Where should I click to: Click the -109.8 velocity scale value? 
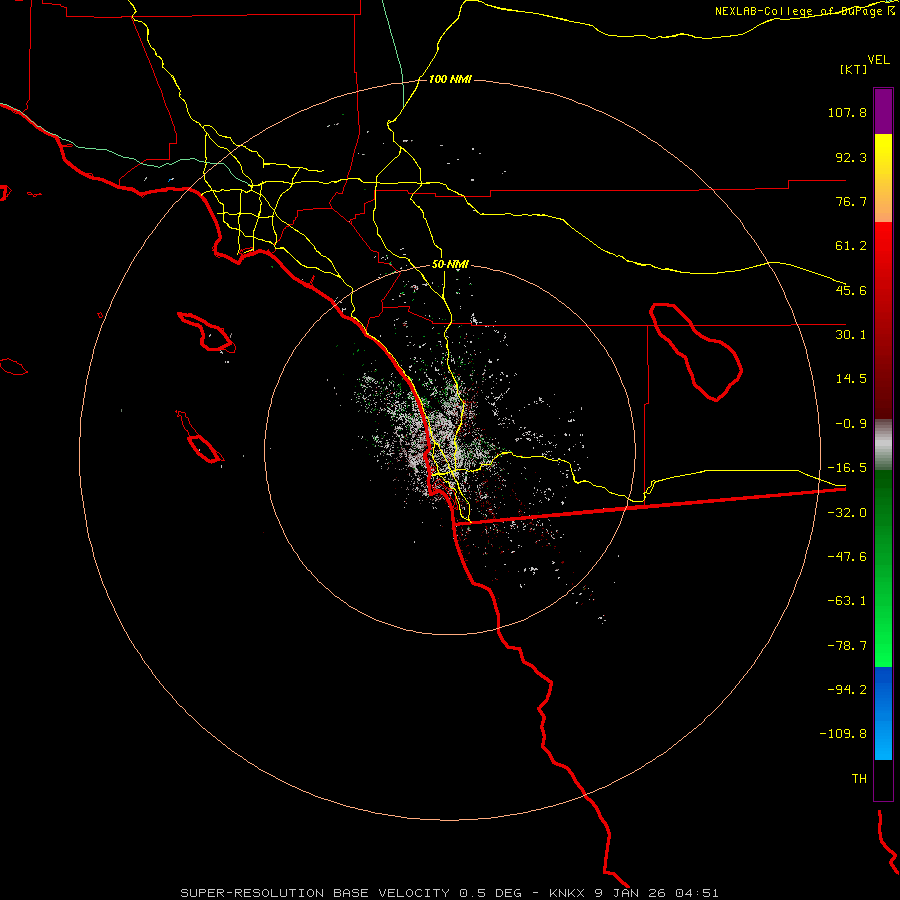(844, 734)
